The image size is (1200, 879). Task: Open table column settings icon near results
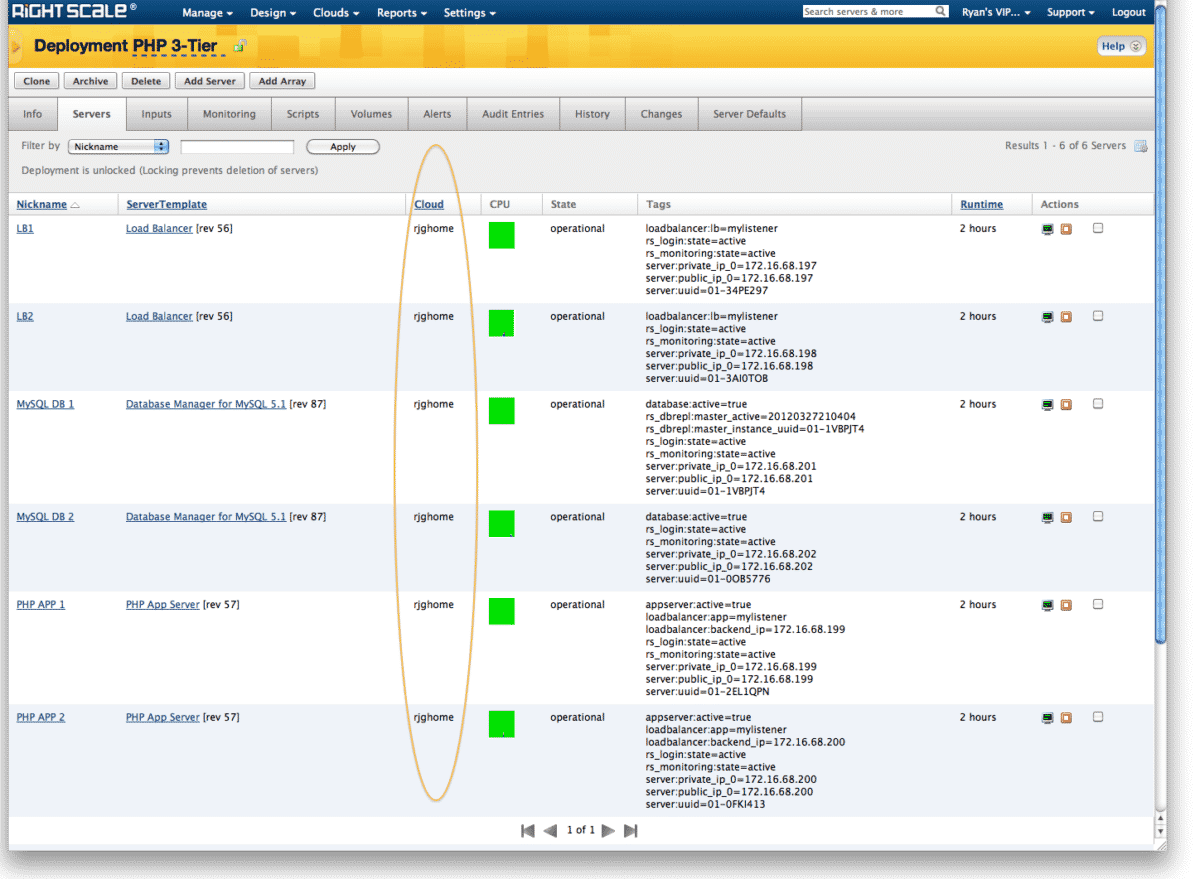click(x=1140, y=146)
